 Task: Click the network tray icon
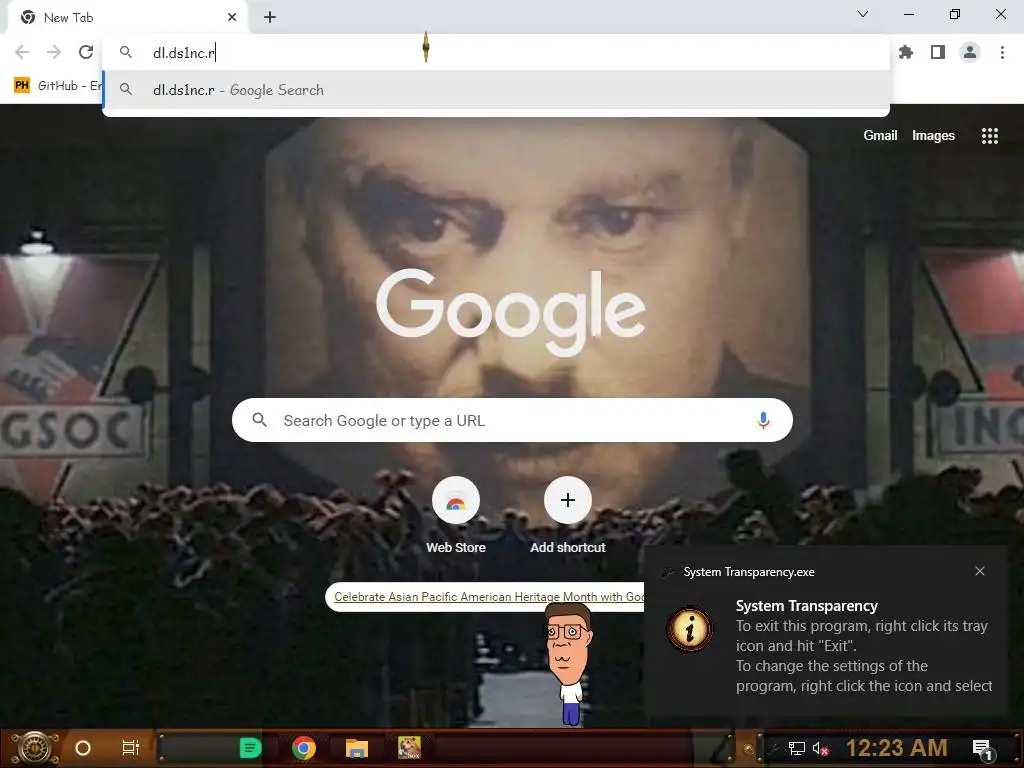coord(797,748)
